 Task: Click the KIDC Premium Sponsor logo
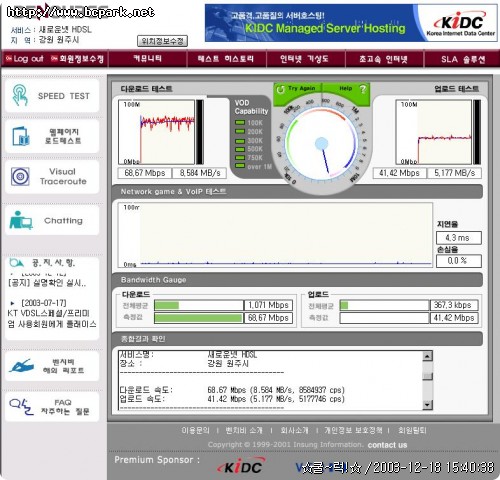coord(241,466)
